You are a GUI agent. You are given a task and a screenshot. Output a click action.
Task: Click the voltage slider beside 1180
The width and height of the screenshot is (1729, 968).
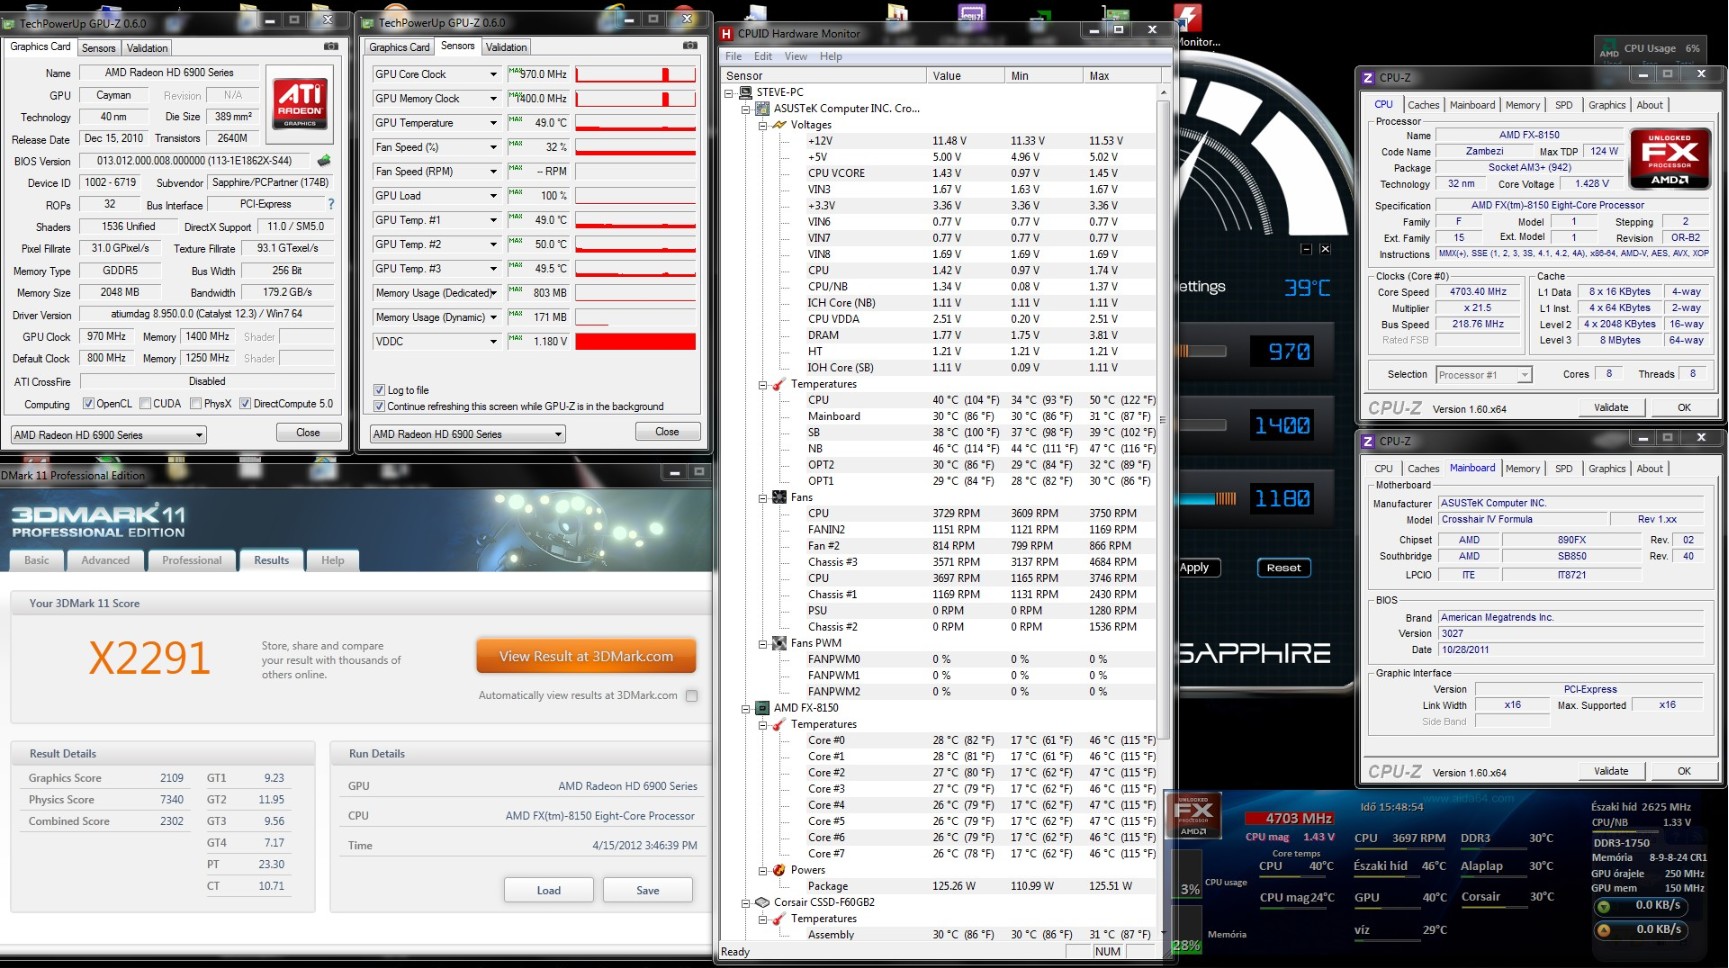coord(1208,499)
